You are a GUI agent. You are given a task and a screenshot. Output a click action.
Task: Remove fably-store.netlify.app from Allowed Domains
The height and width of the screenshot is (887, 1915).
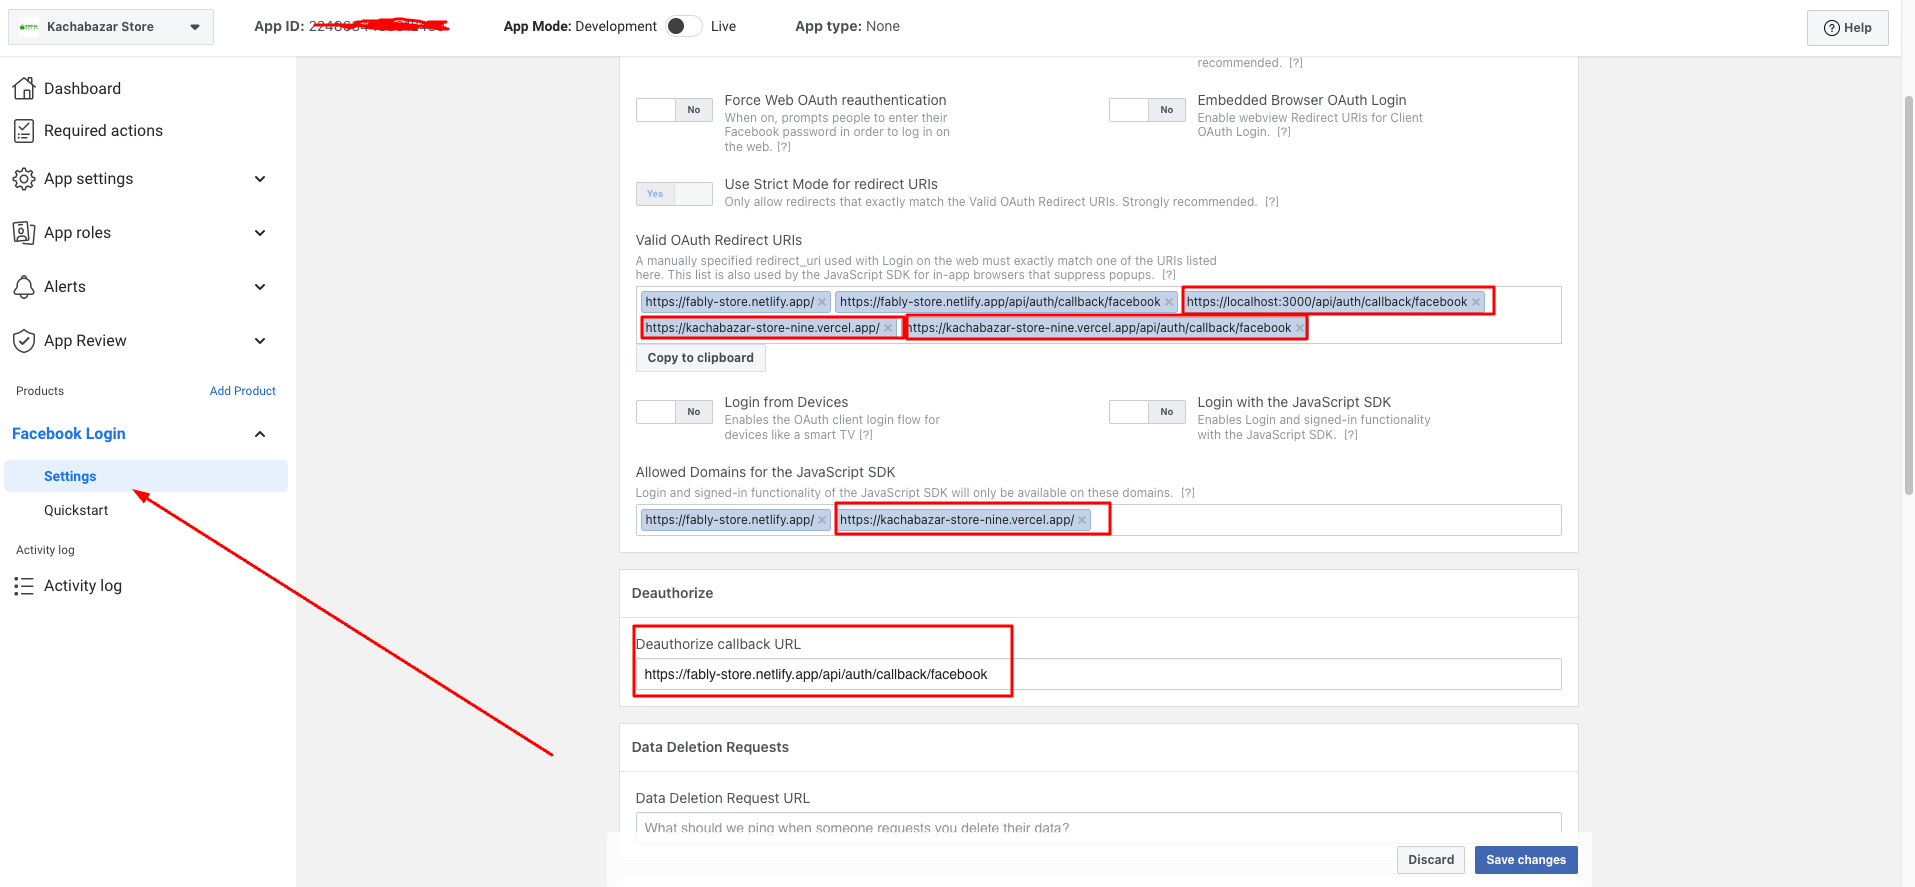pyautogui.click(x=822, y=520)
